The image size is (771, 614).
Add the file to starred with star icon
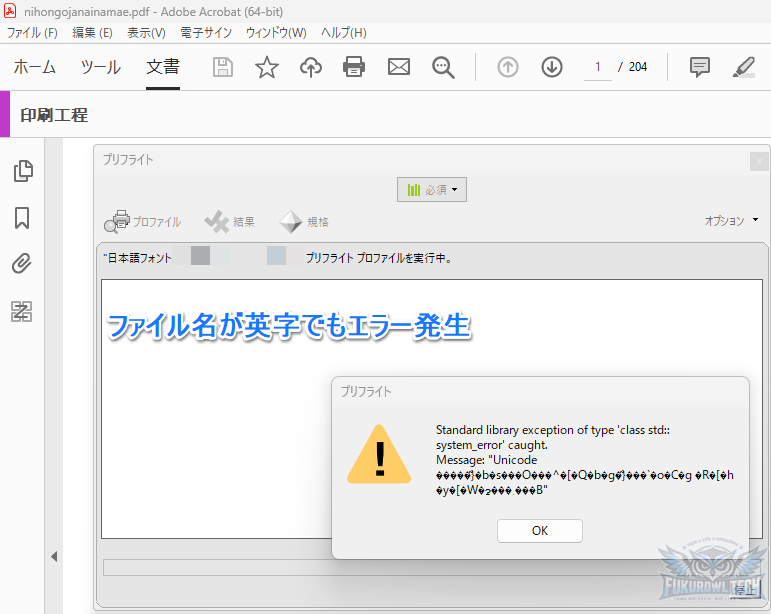[x=267, y=67]
